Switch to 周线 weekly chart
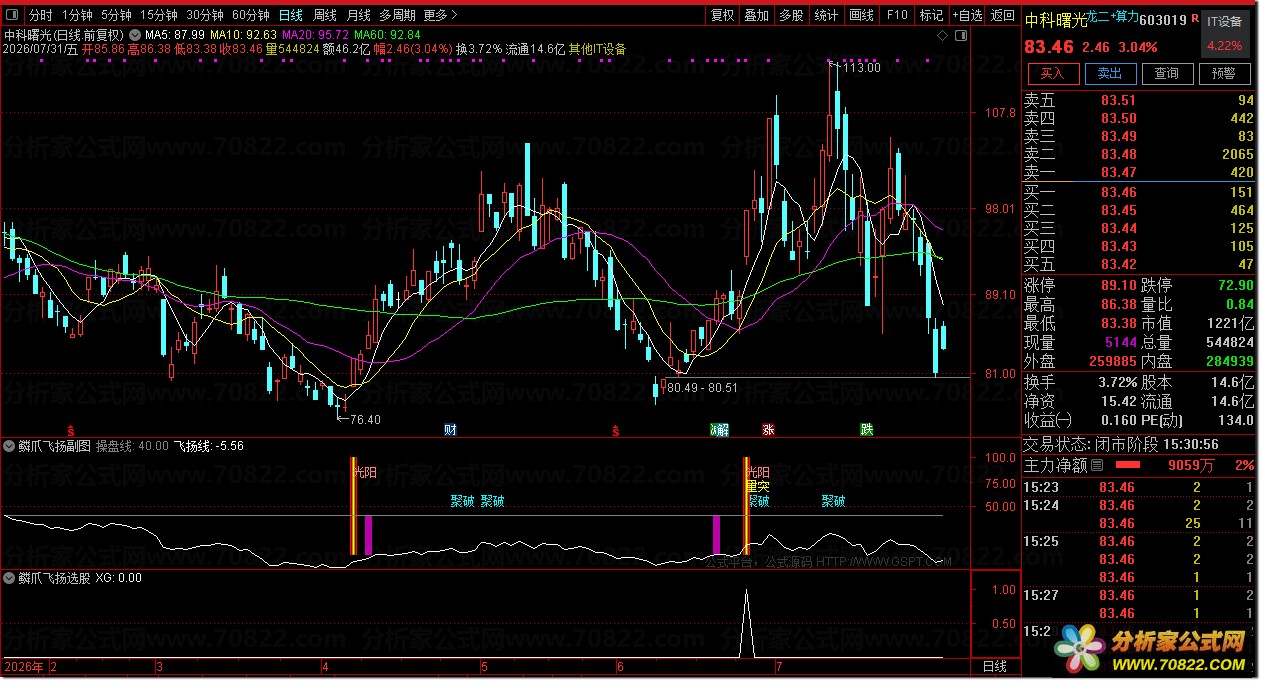 (324, 15)
